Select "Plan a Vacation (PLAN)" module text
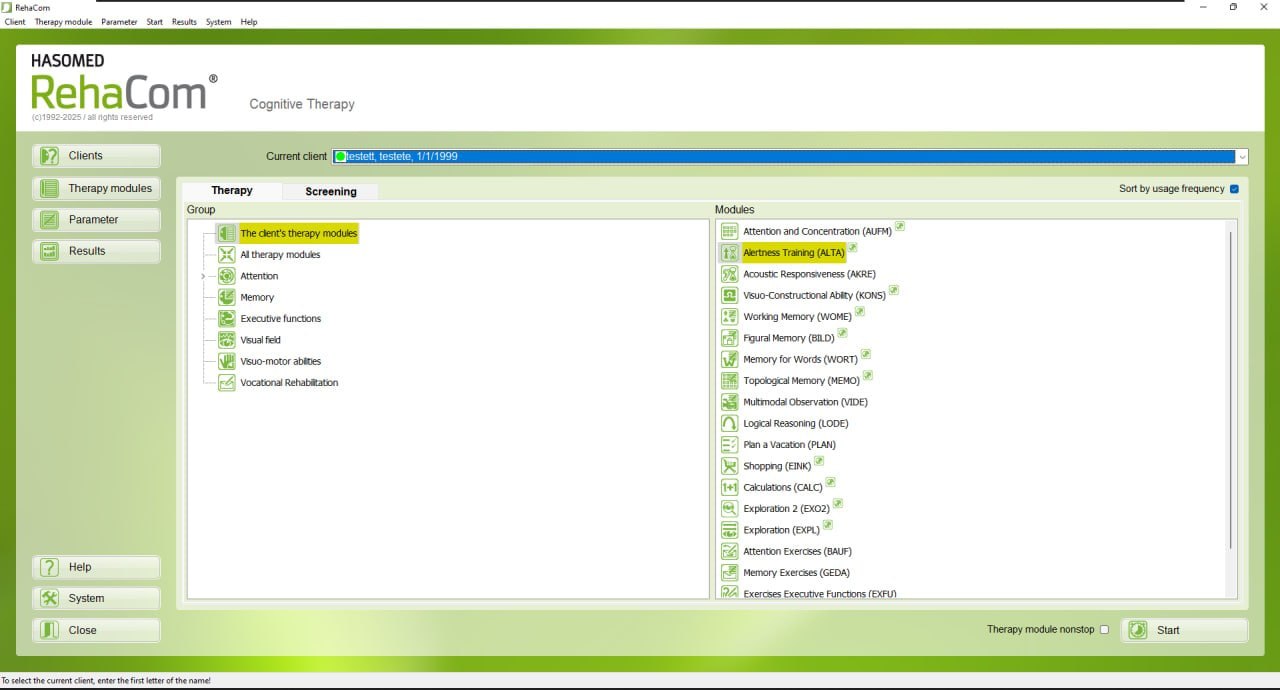The image size is (1280, 690). click(x=790, y=444)
